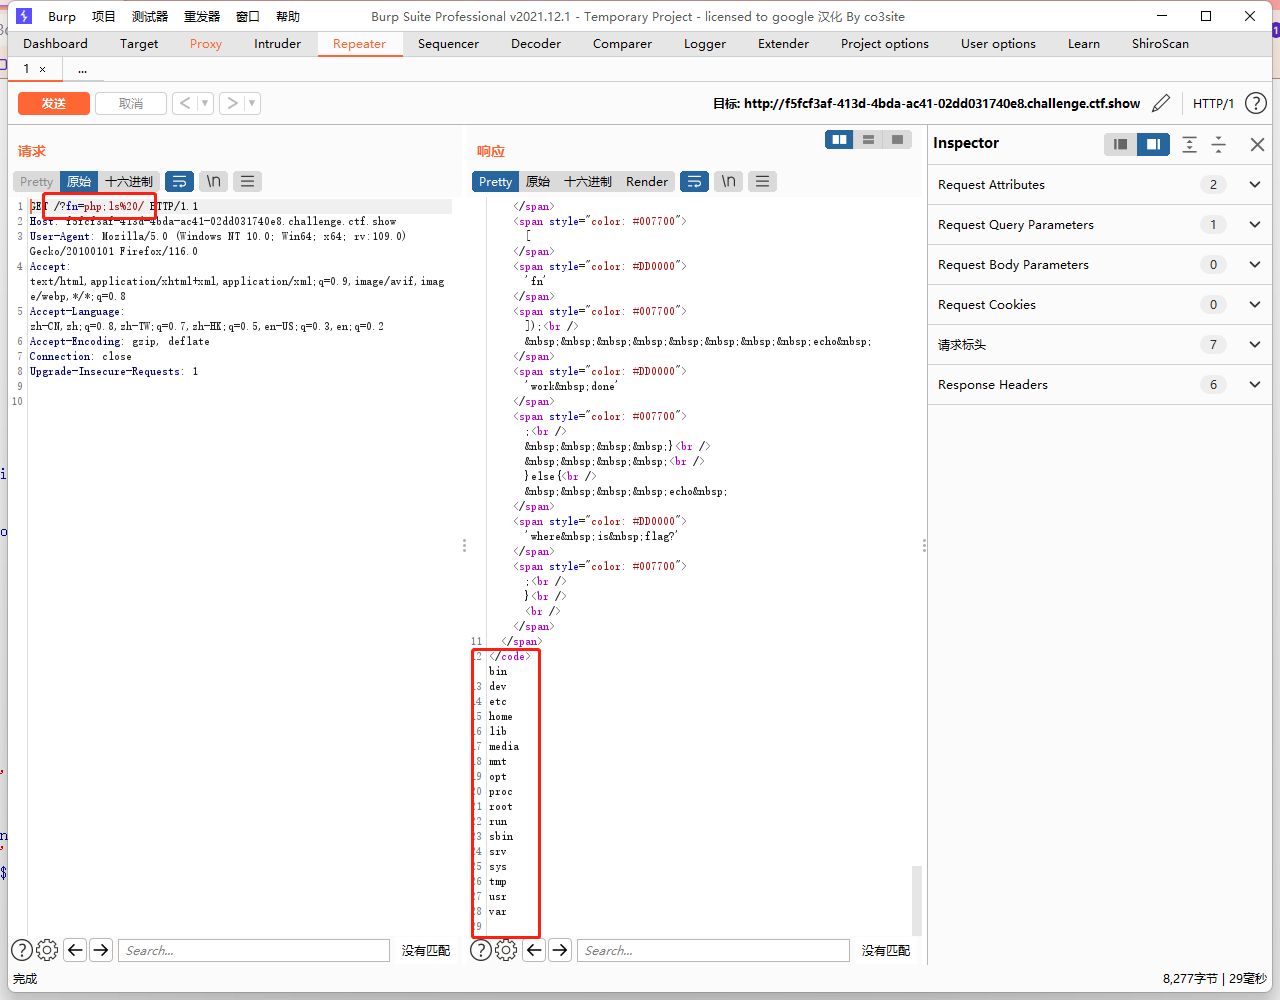Switch to side-by-side split layout
Screen dimensions: 1280x1000
click(839, 140)
